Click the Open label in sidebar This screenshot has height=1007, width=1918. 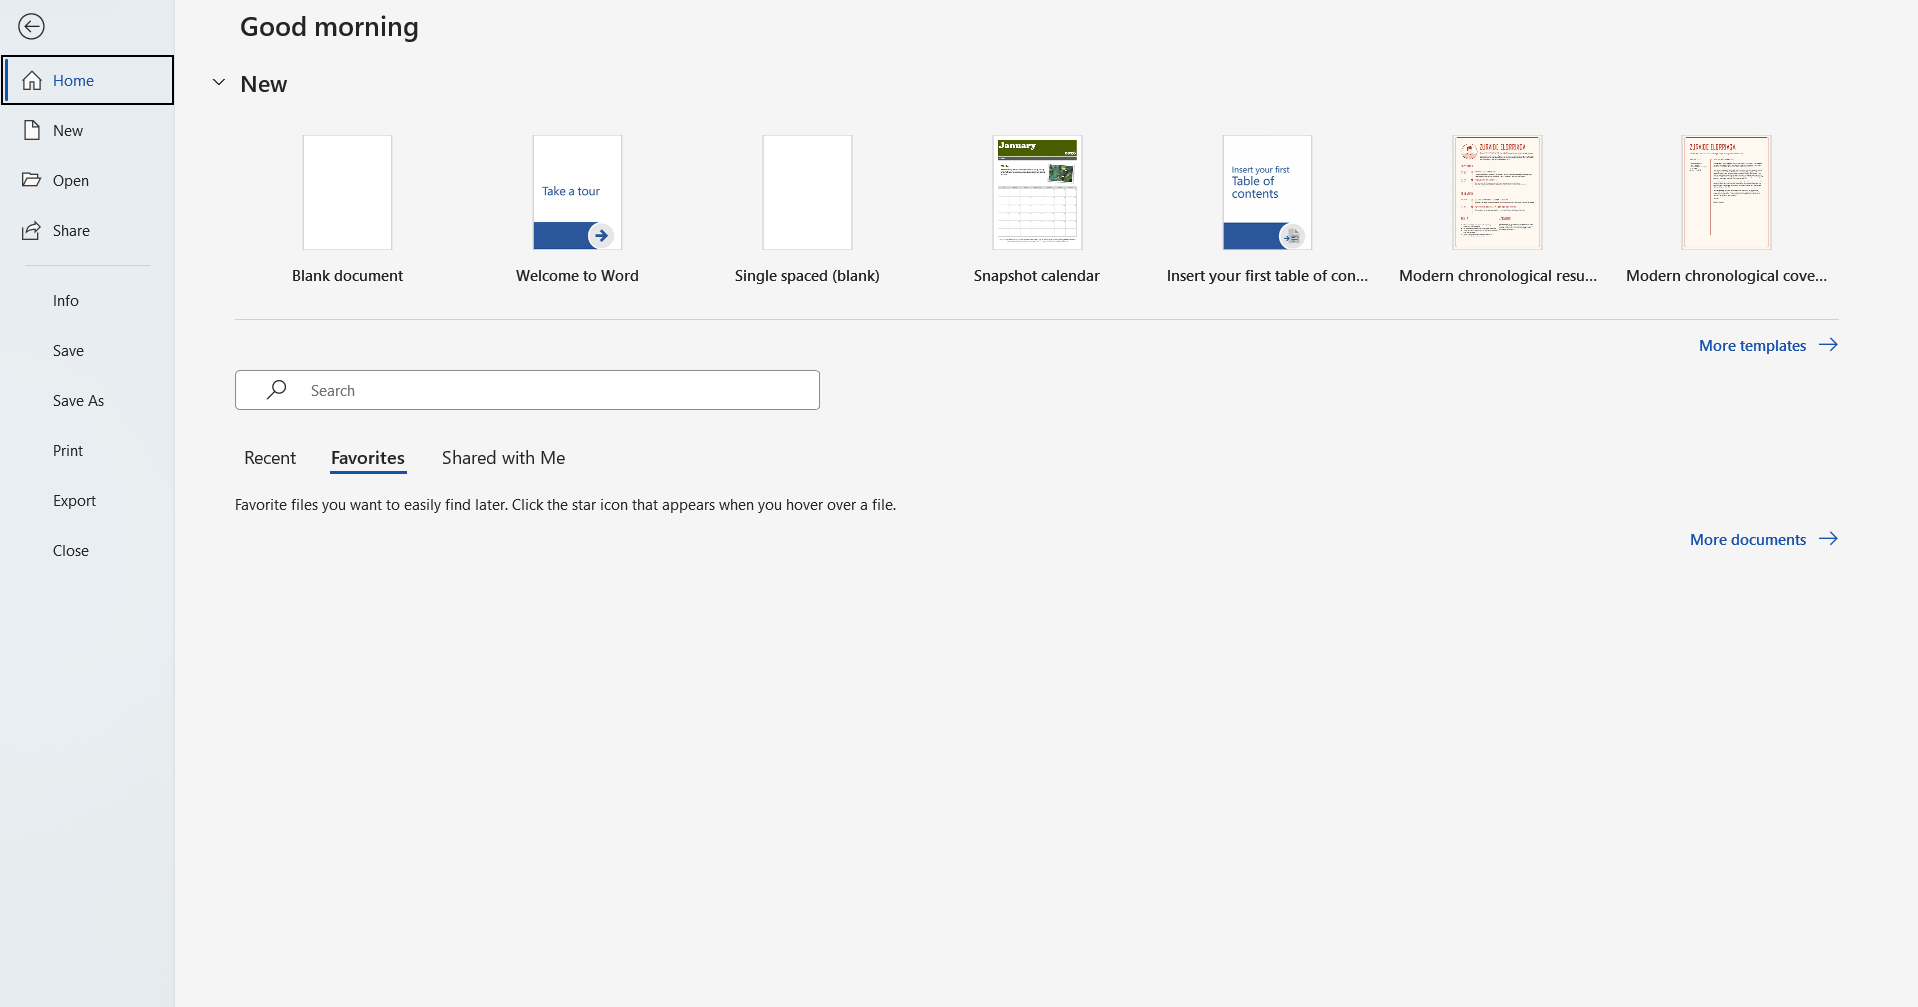[71, 180]
